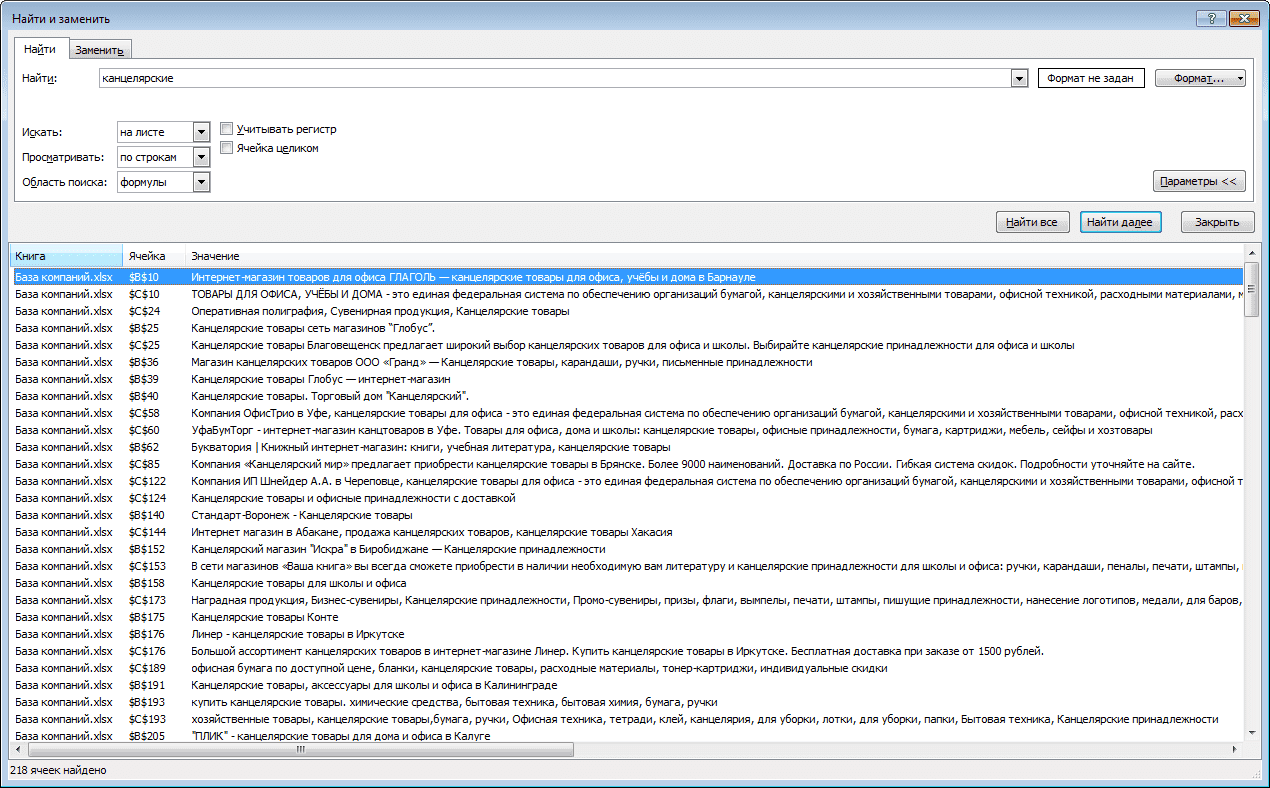Click the horizontal scrollbar left arrow

click(x=19, y=749)
